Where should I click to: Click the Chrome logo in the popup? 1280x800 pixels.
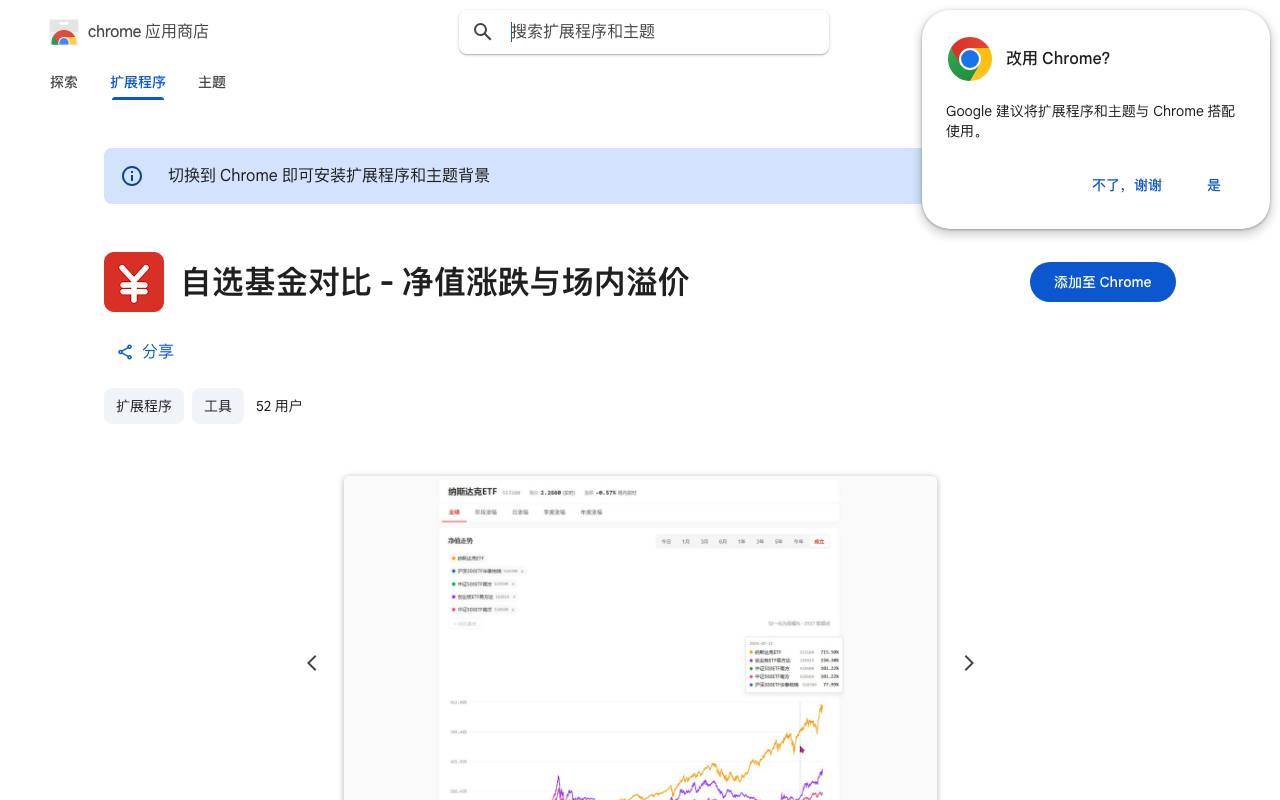point(970,59)
